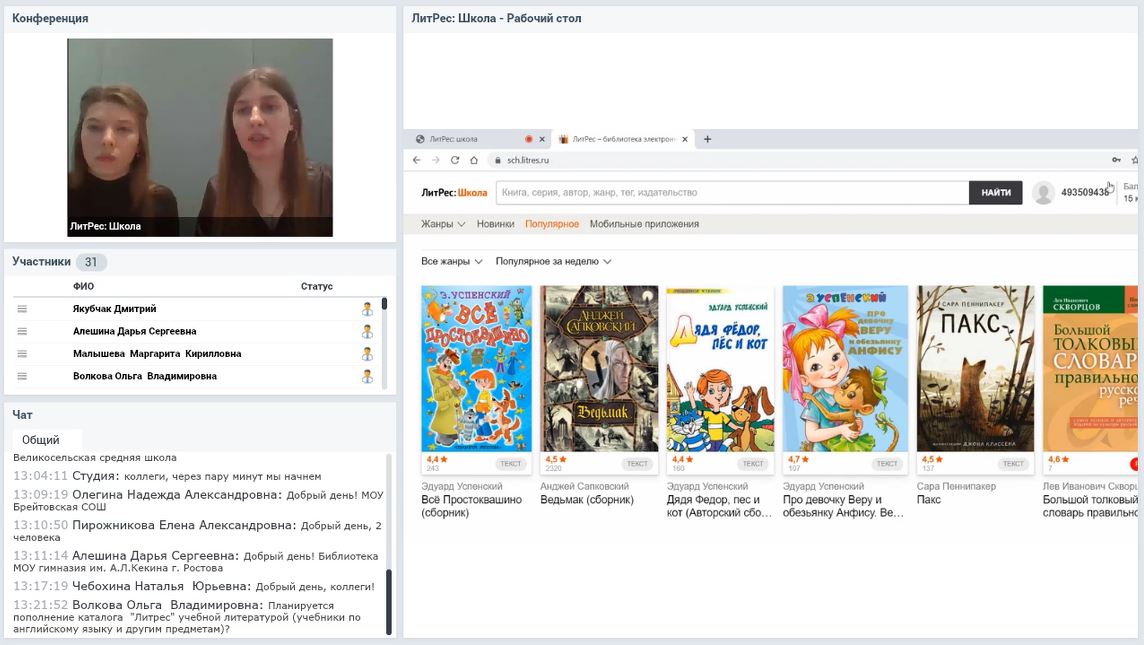The width and height of the screenshot is (1144, 645).
Task: Open 'Ведьмак (сборник)' title link
Action: 587,500
